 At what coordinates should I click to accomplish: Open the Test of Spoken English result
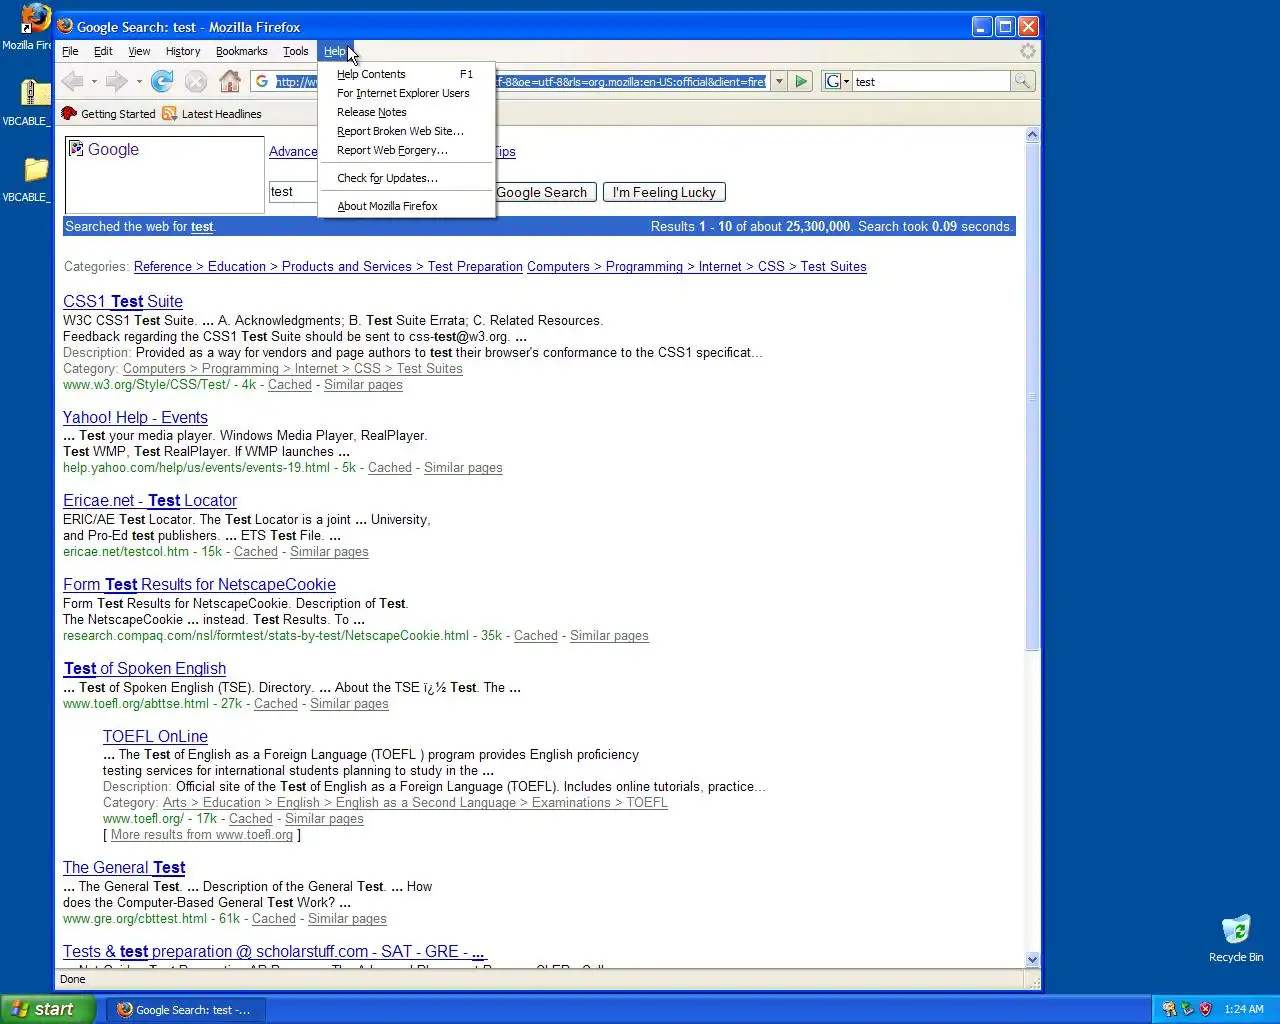point(145,668)
